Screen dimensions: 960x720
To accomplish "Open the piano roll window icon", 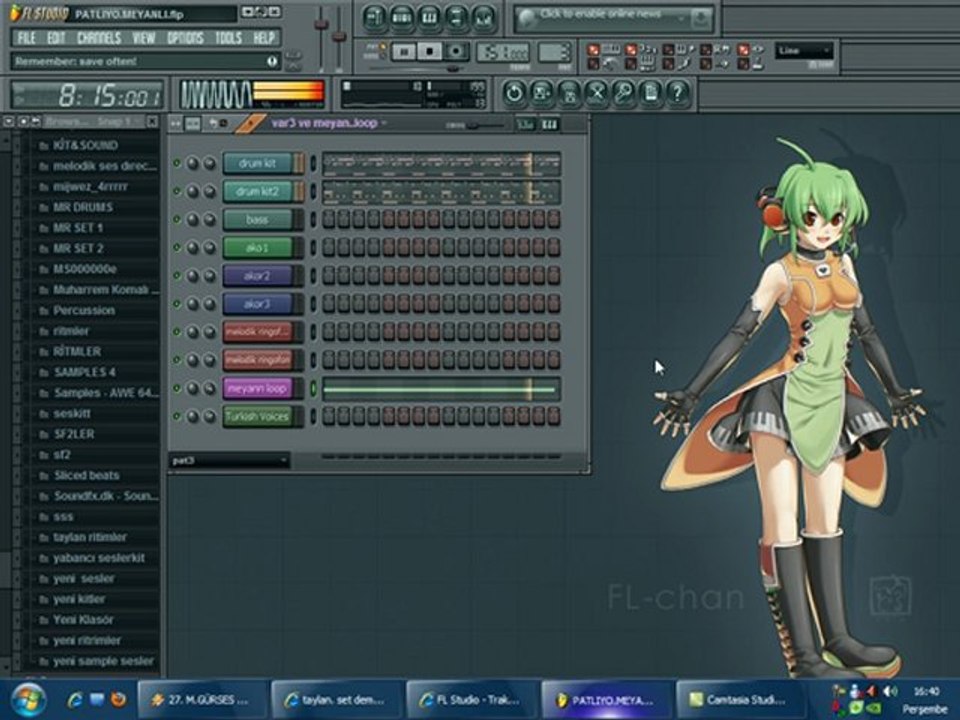I will point(429,18).
